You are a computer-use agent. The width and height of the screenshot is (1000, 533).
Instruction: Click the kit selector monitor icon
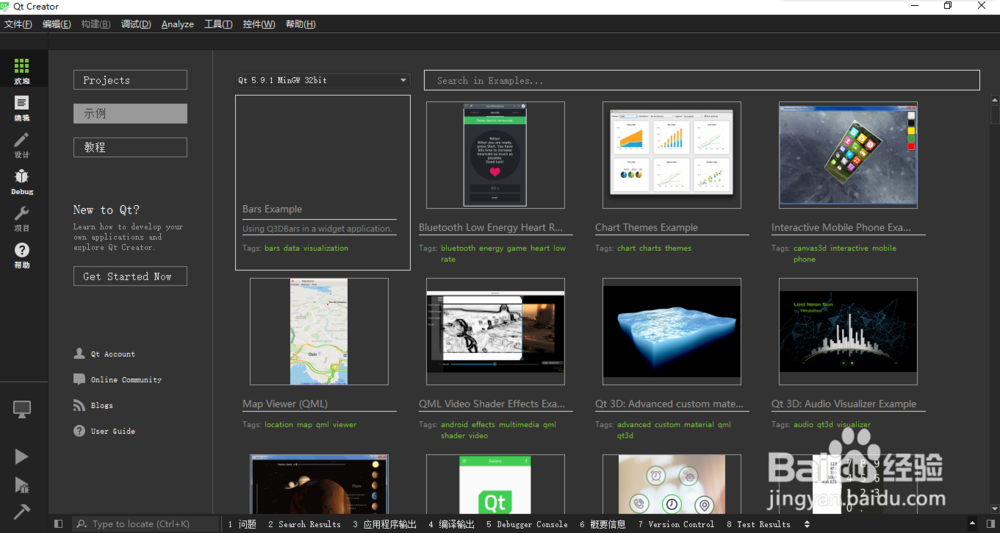click(22, 409)
